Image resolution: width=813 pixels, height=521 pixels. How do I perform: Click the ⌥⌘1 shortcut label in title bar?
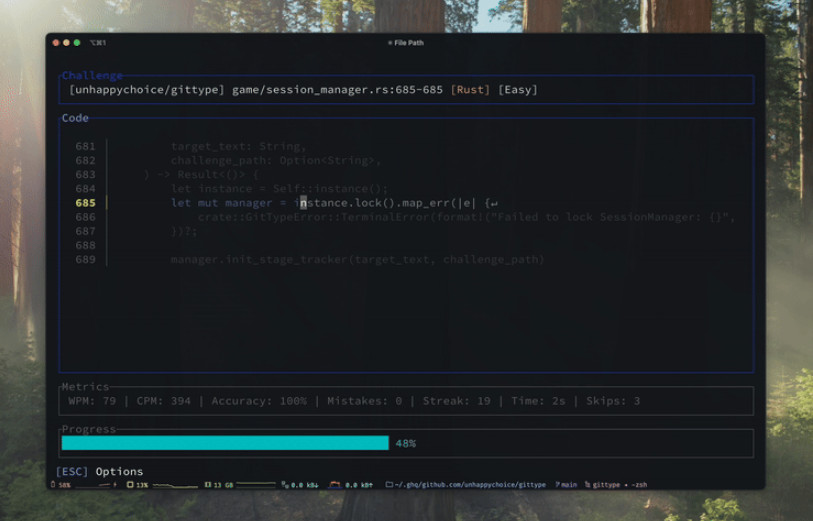(x=97, y=43)
